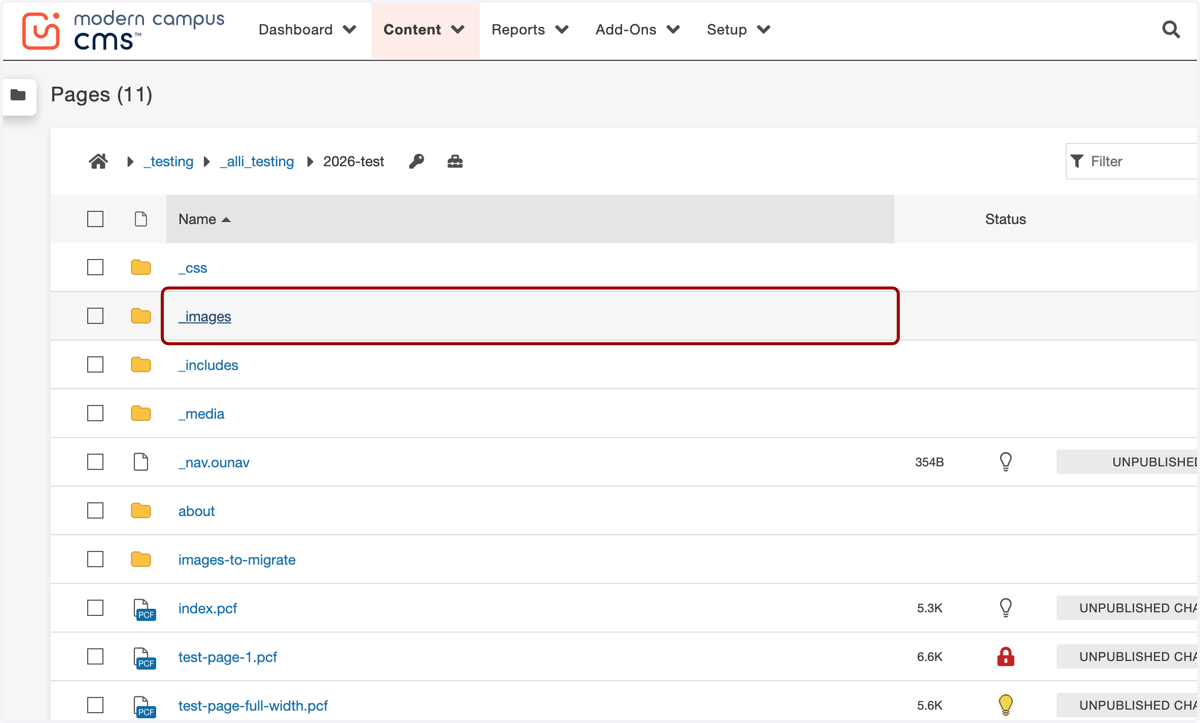Click the lit lightbulb on test-page-full-width.pcf

click(1006, 705)
